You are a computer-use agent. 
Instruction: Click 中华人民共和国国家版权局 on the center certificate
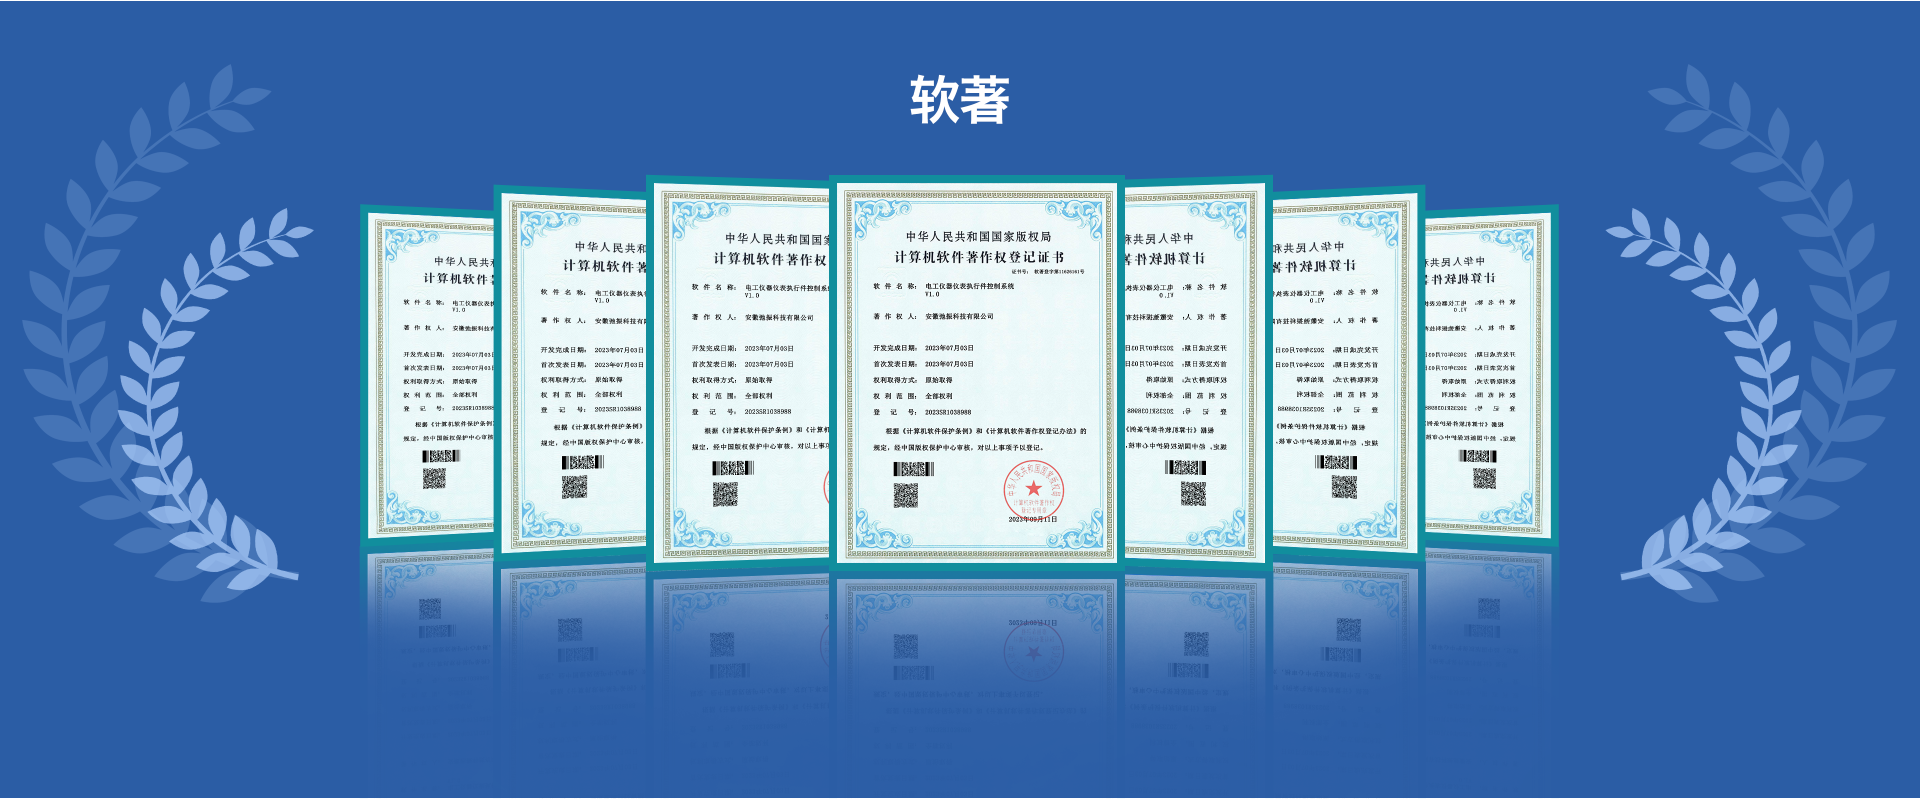pyautogui.click(x=978, y=237)
